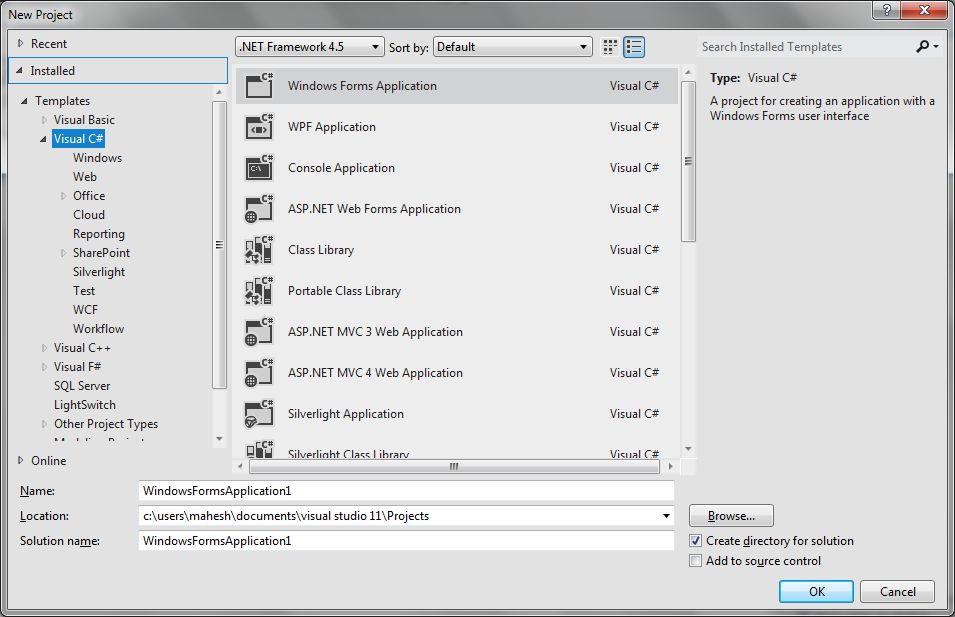Select the "Silverlight Application" template name
The width and height of the screenshot is (955, 617).
(345, 414)
